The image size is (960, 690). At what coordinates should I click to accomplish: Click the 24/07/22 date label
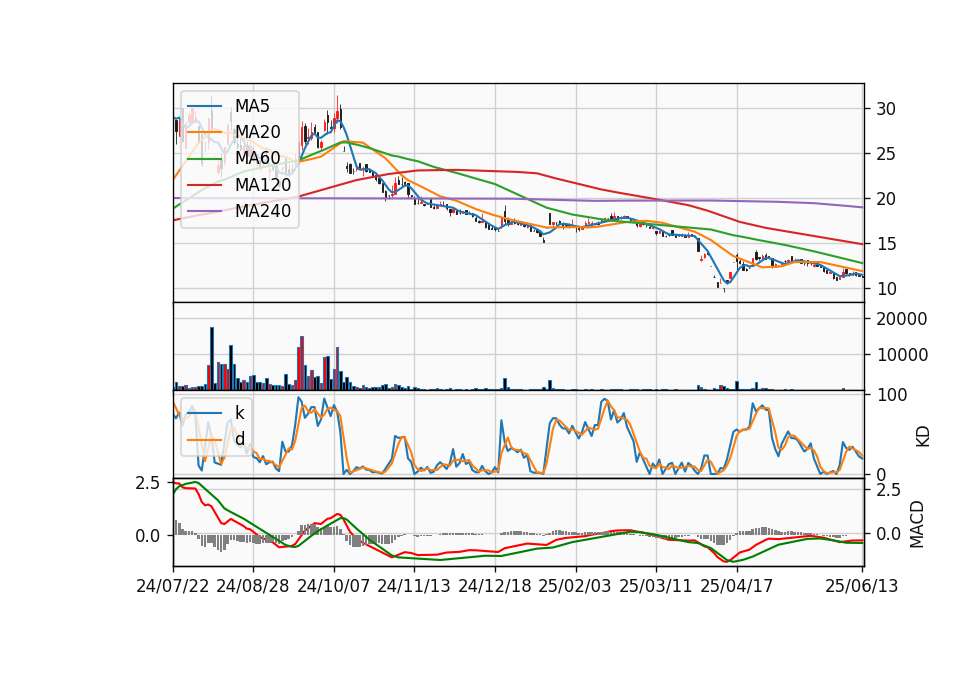tap(173, 586)
